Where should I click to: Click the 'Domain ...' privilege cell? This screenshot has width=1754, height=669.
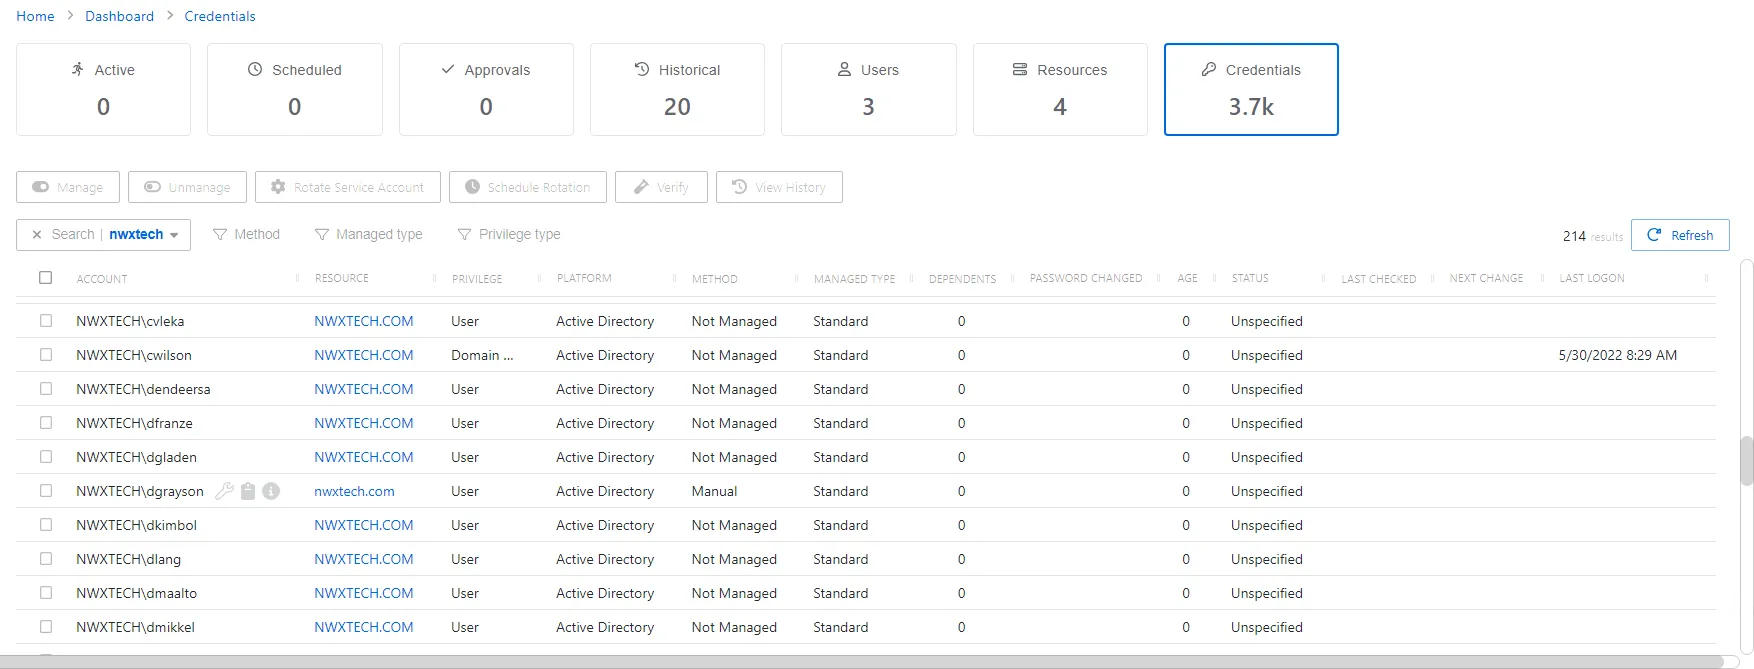coord(482,355)
